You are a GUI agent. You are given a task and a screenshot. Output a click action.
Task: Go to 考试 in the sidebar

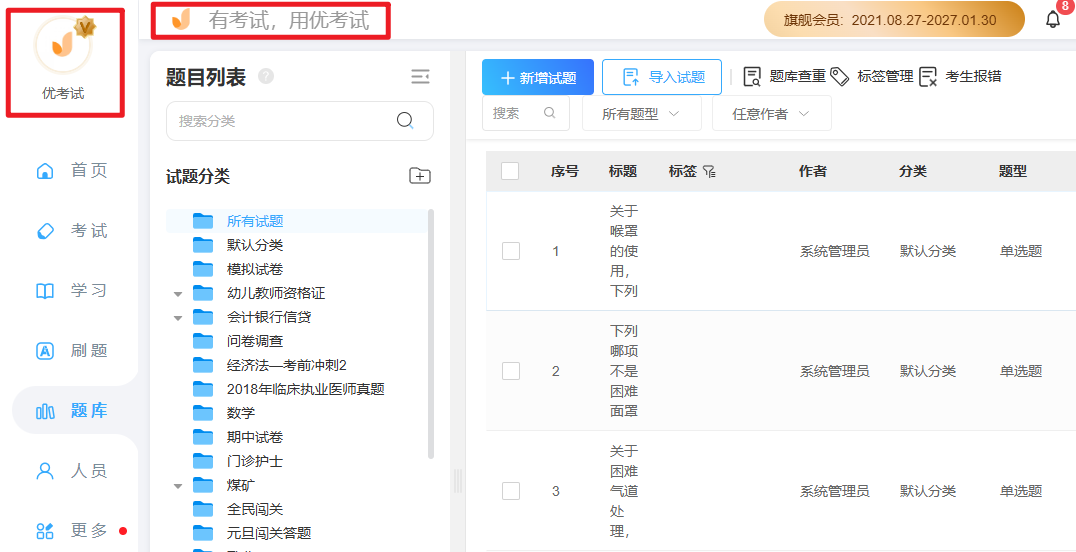pos(75,231)
